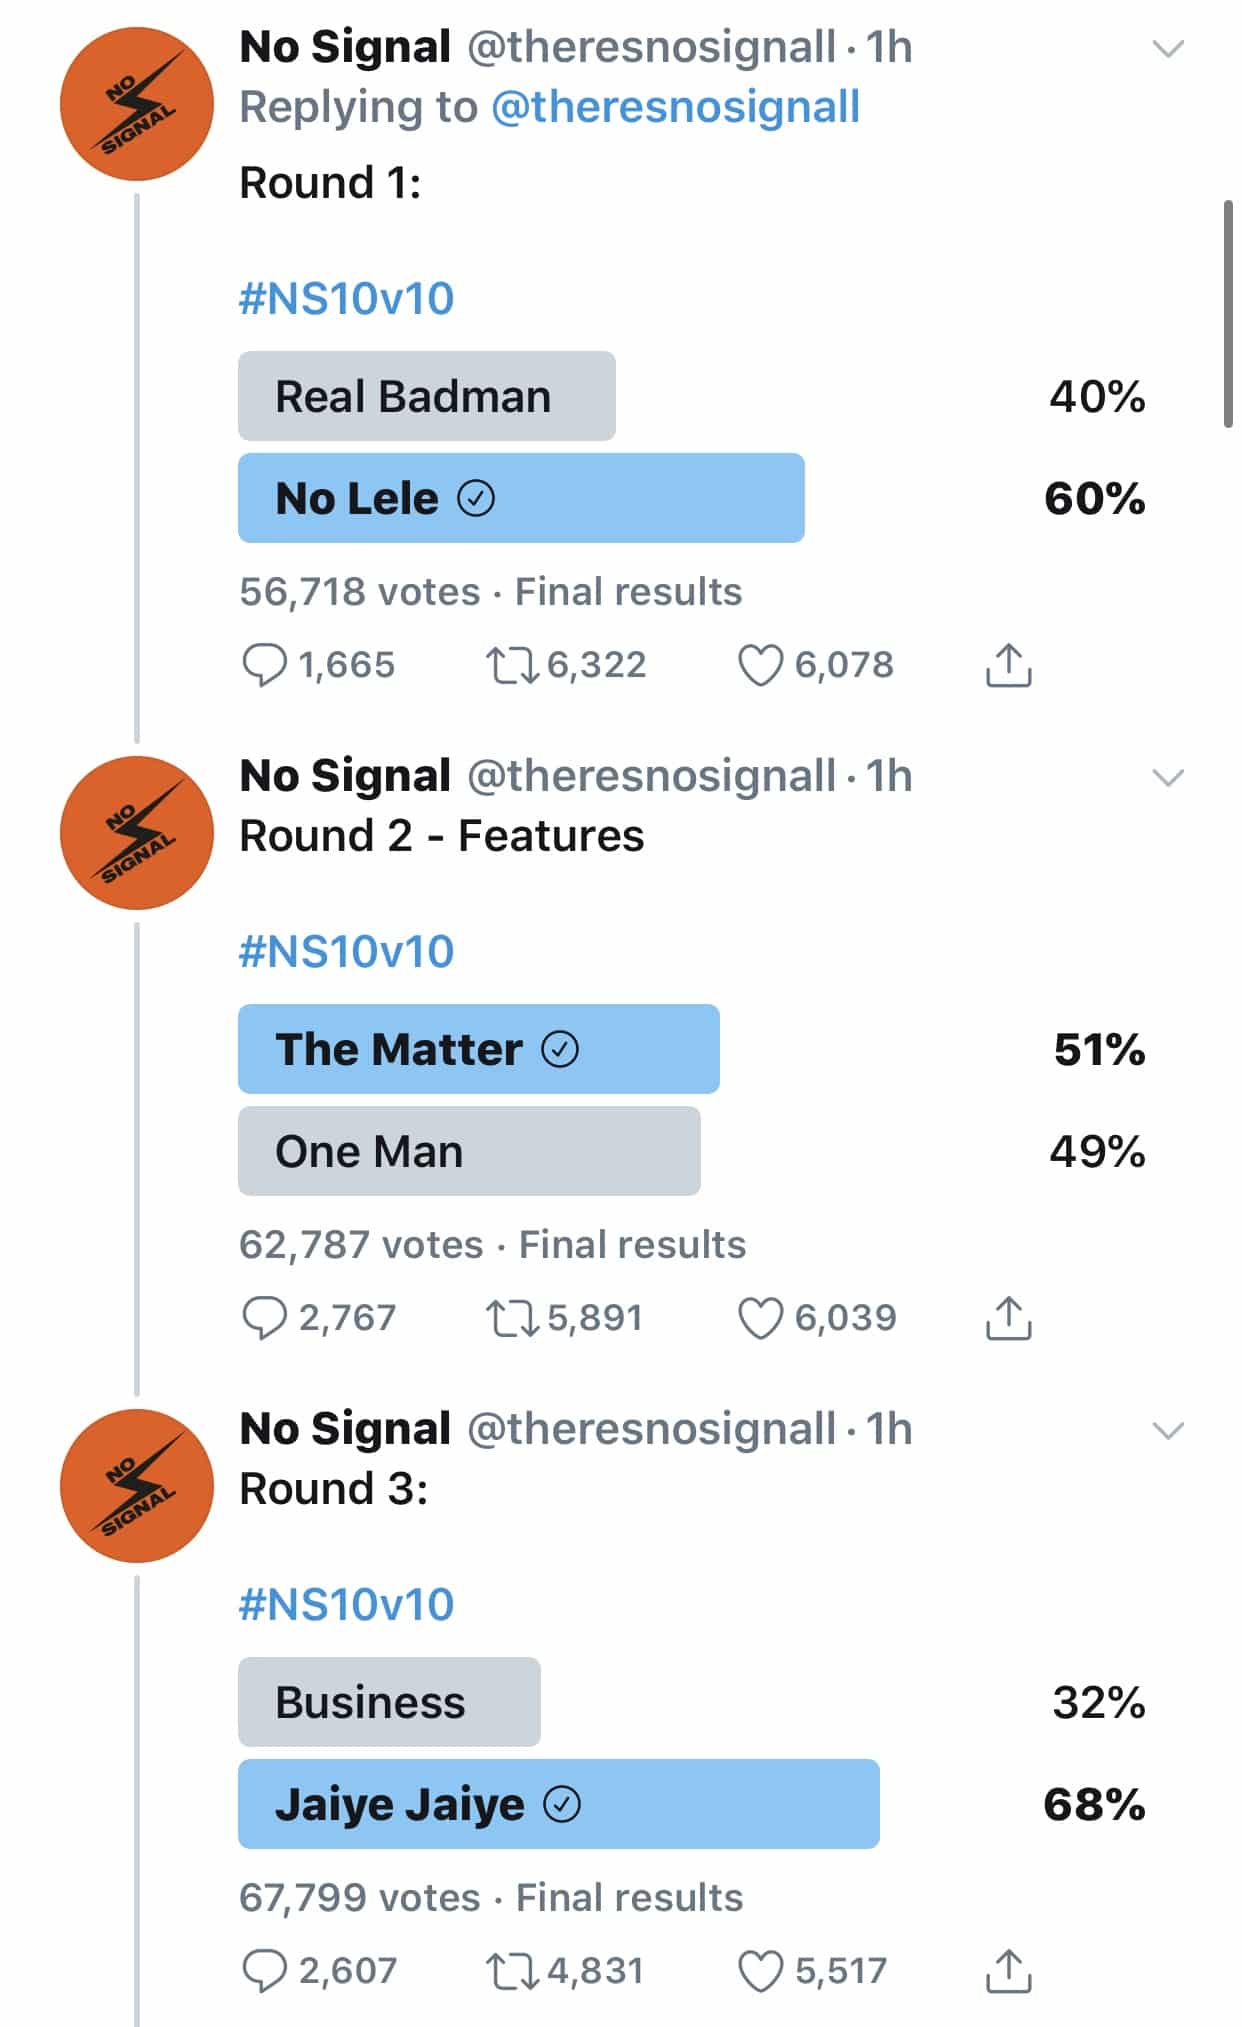Select the No Lele poll option

pyautogui.click(x=520, y=498)
